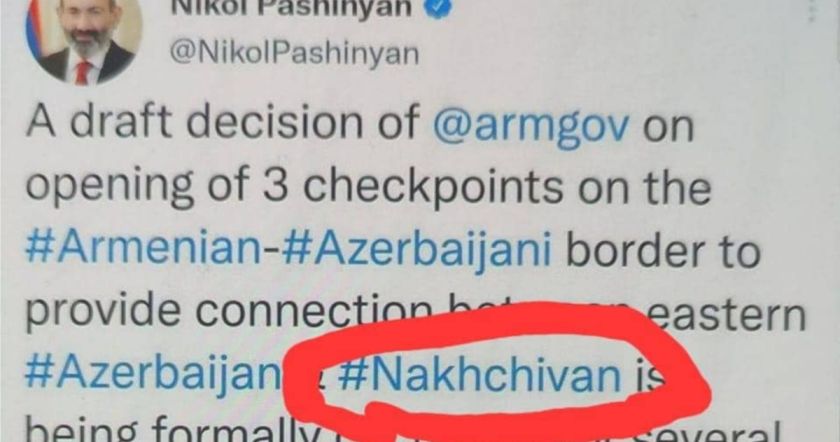Click the blue verified badge icon
This screenshot has height=442, width=840.
[x=438, y=8]
